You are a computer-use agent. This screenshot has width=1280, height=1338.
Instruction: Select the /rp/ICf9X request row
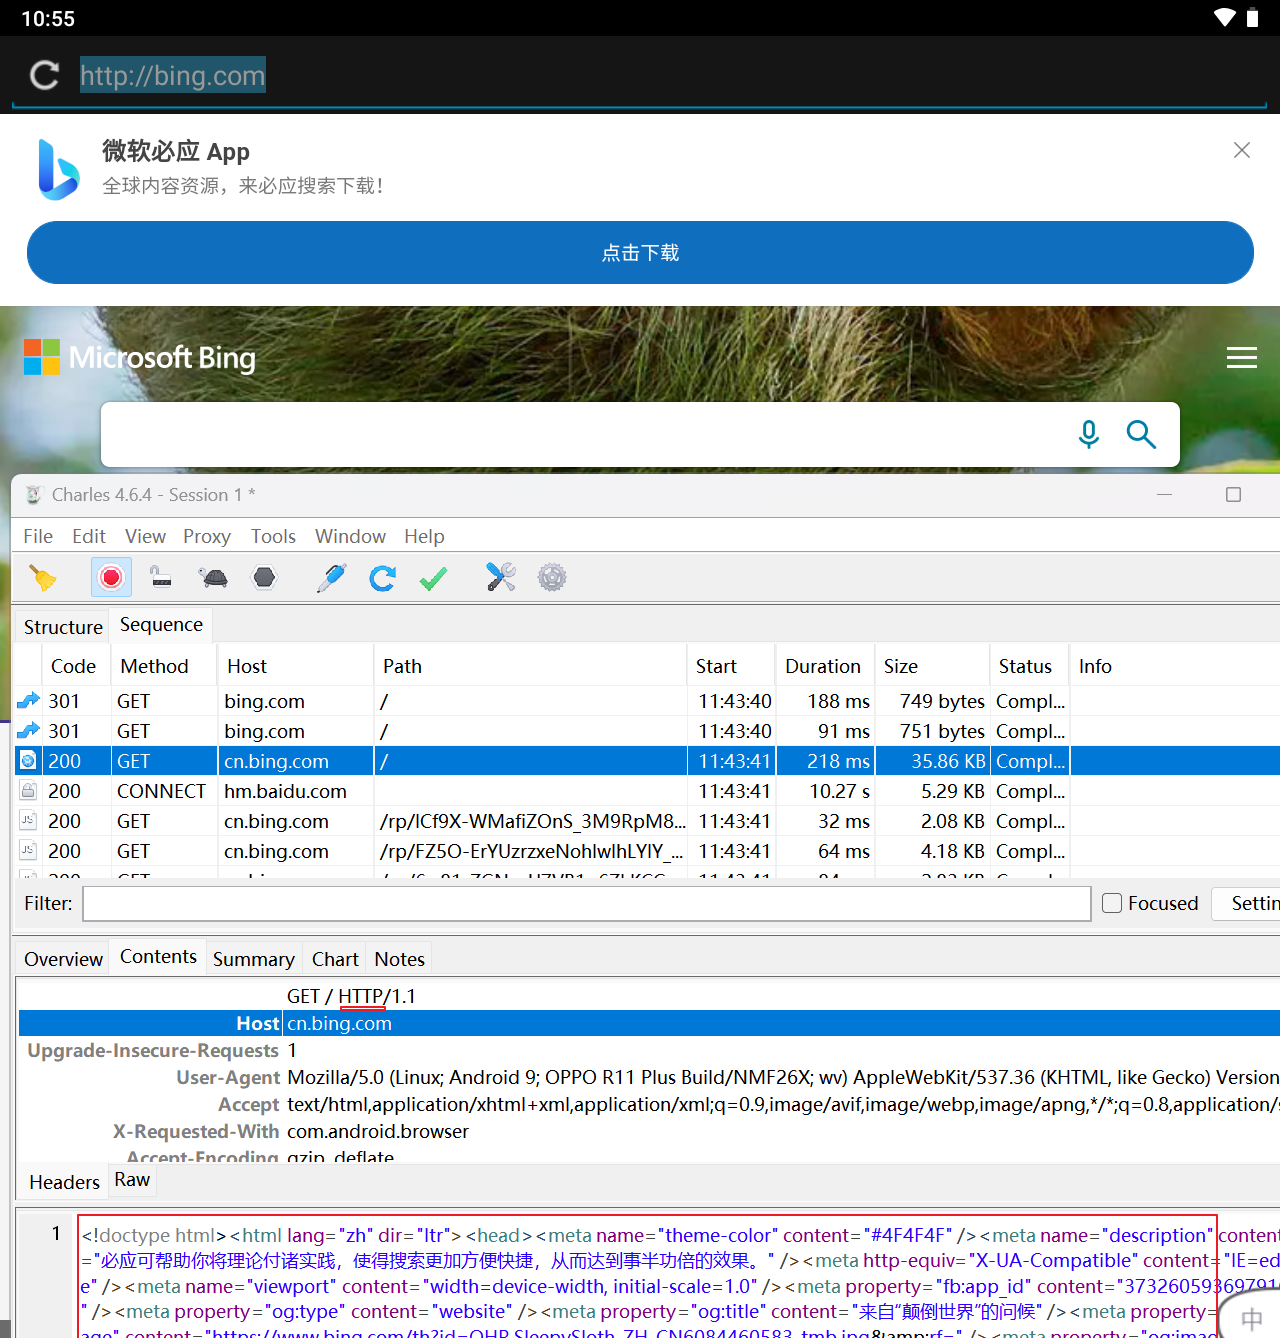[x=646, y=821]
